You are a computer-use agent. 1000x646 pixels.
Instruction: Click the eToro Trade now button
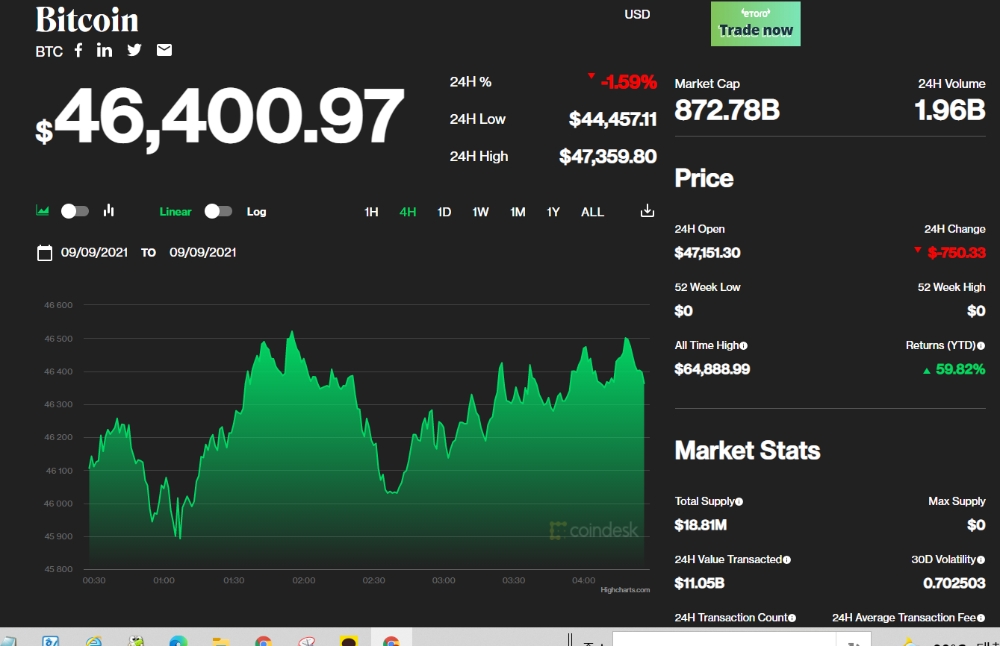tap(756, 24)
